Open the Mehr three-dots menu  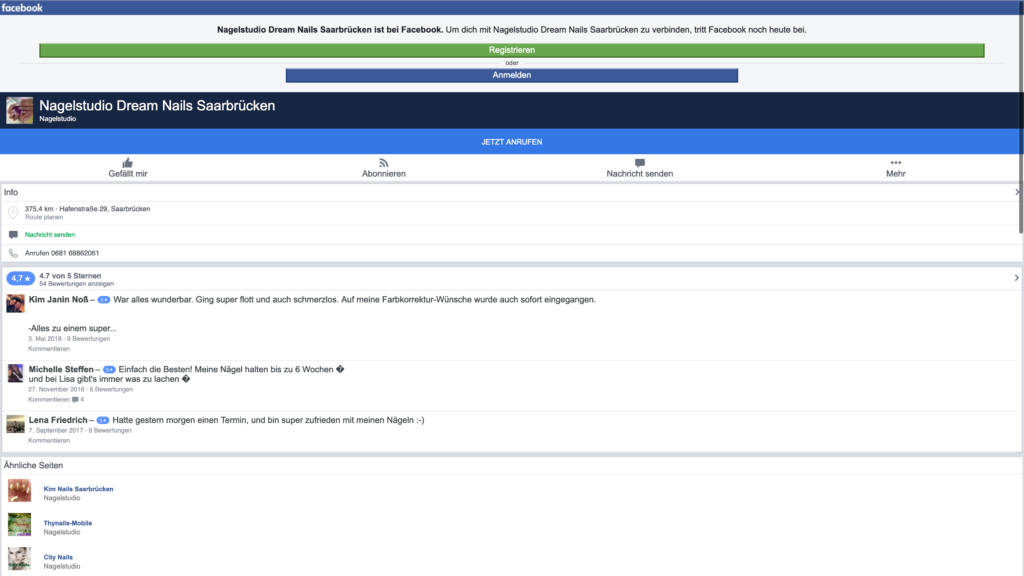(895, 163)
